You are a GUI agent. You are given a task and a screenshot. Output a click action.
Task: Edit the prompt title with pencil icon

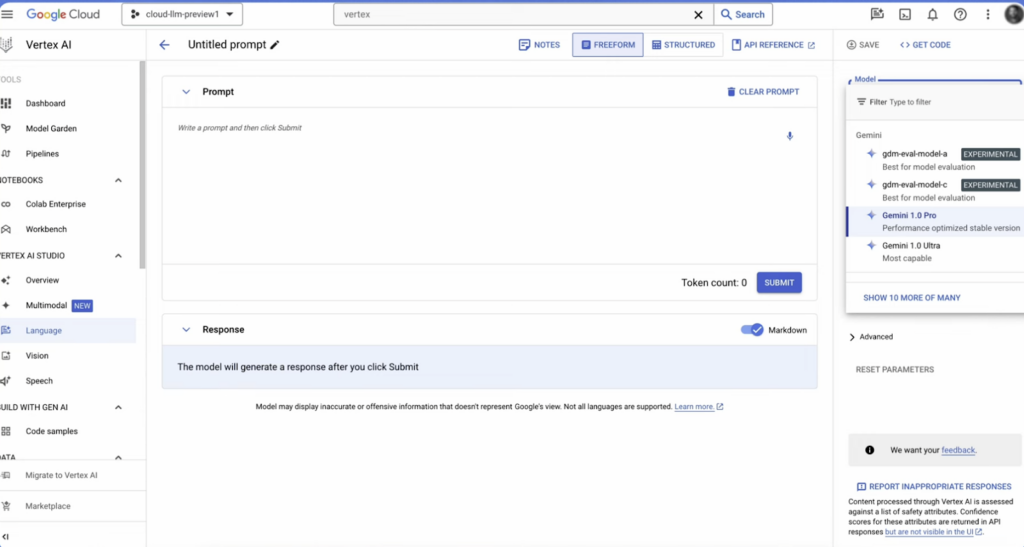(x=275, y=45)
